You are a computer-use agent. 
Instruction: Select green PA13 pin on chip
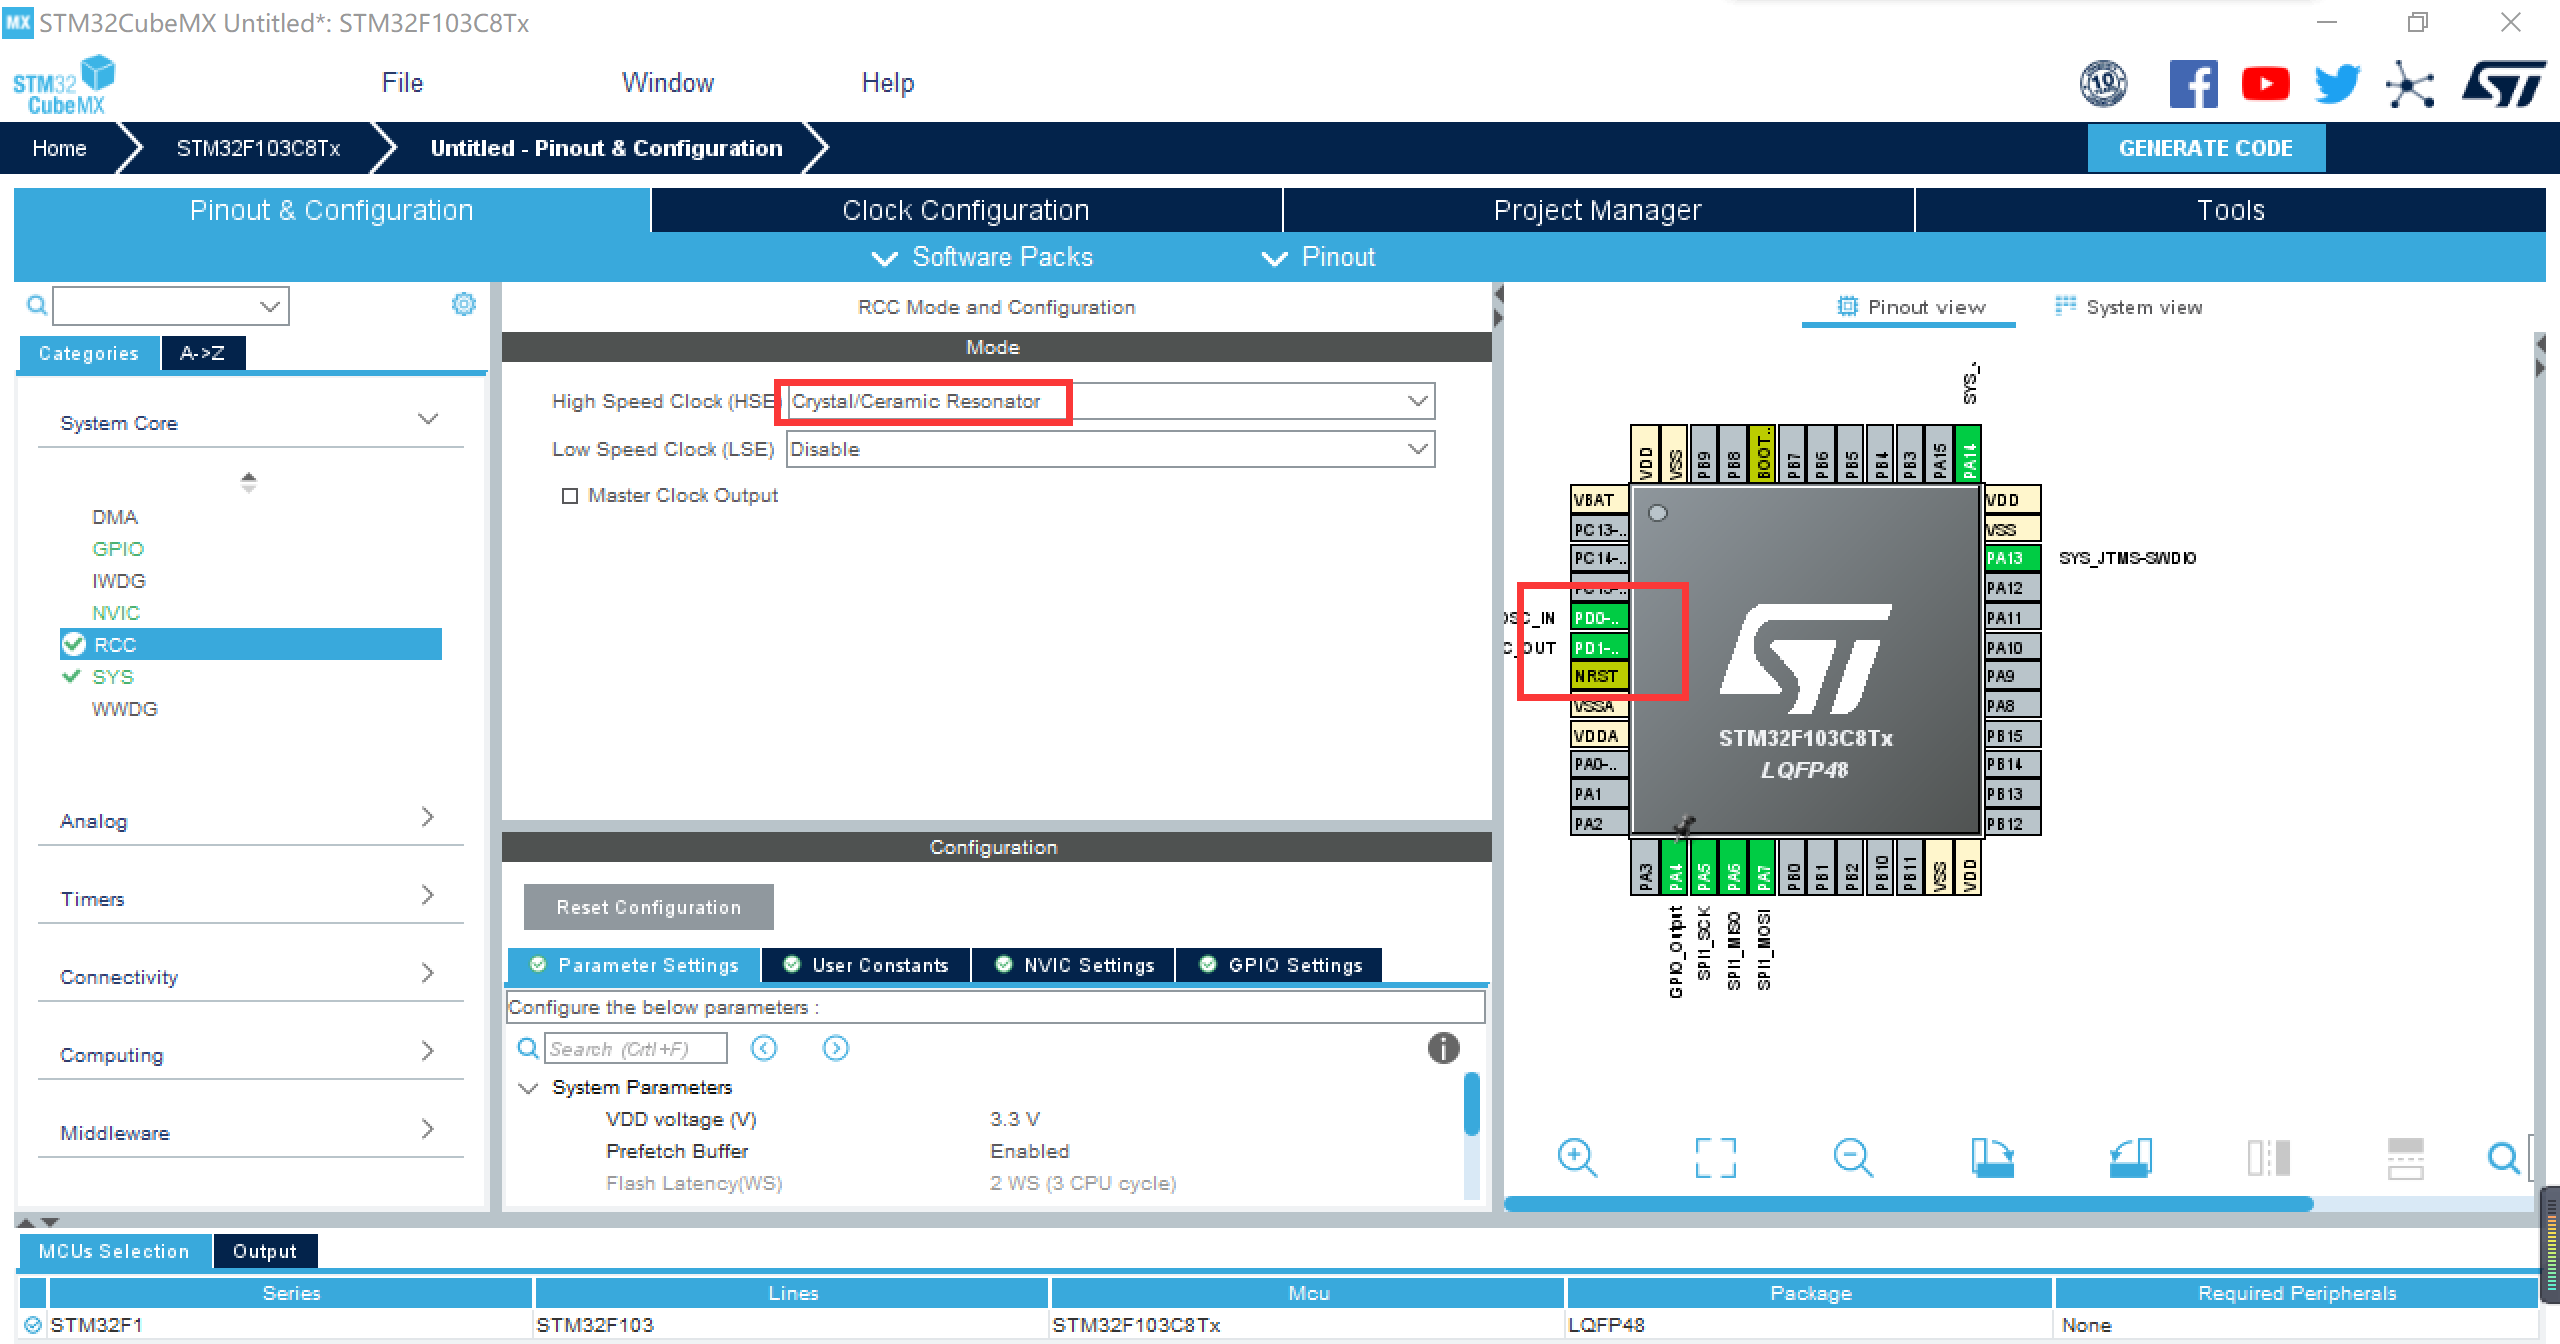(2012, 558)
